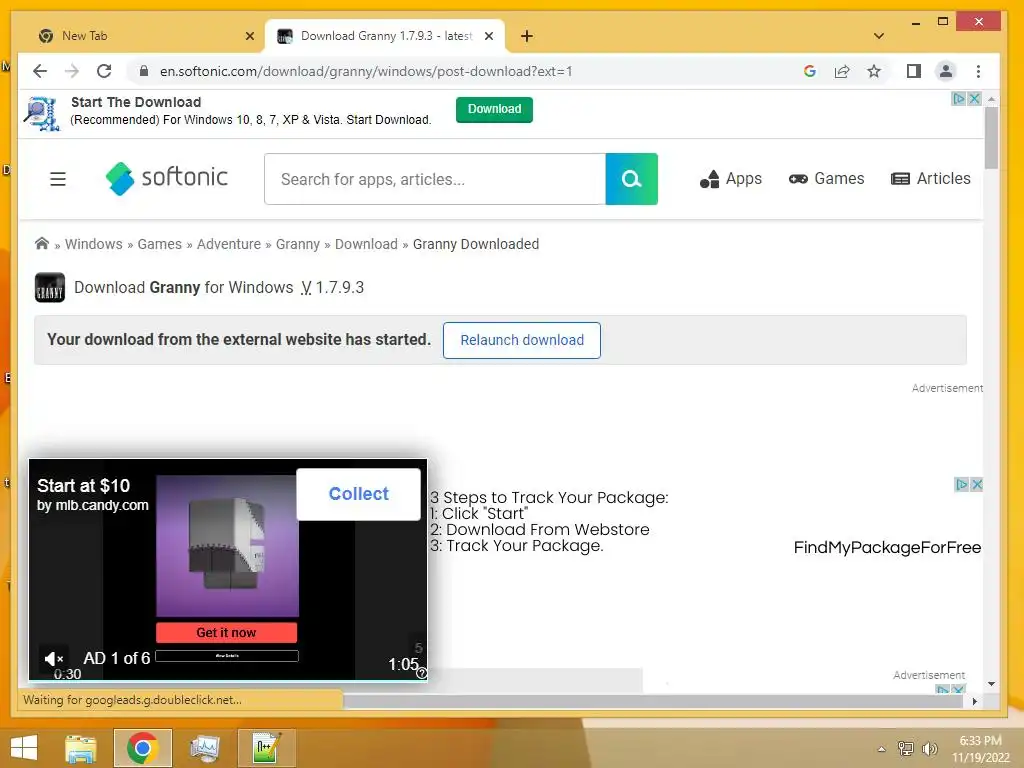Click the video ad info question icon
Viewport: 1024px width, 768px height.
click(x=422, y=673)
